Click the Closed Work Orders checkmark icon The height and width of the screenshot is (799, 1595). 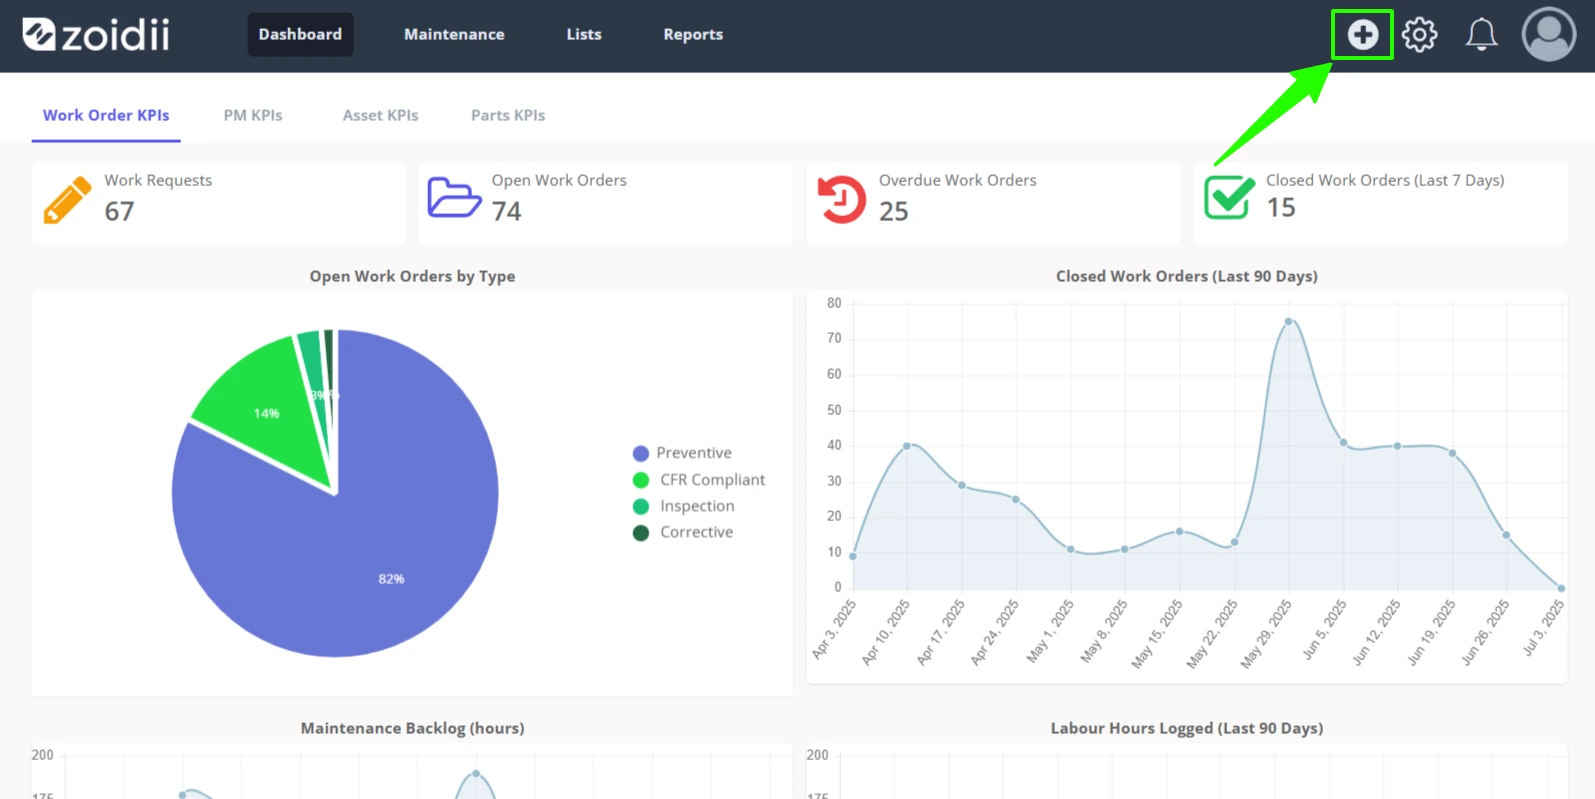click(1229, 197)
